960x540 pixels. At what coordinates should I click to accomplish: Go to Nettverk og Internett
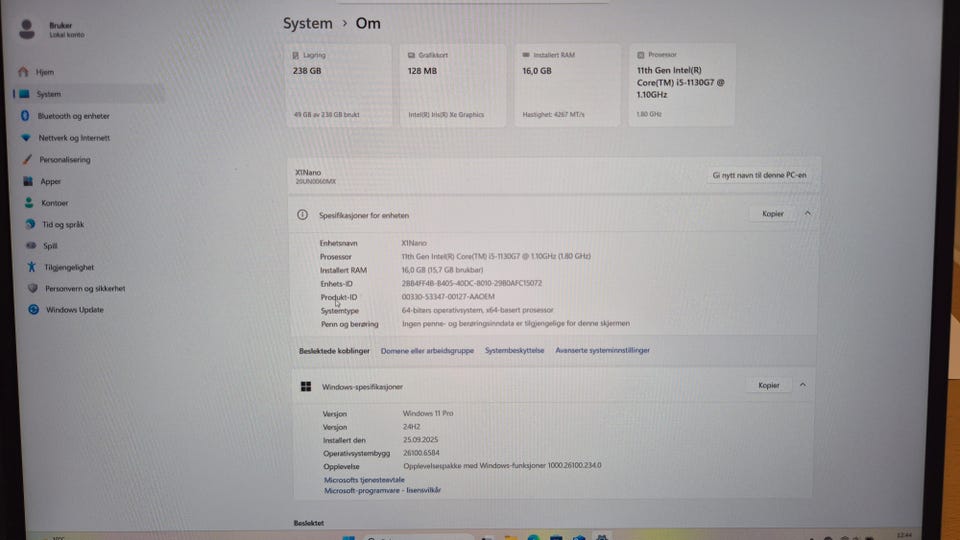coord(73,138)
